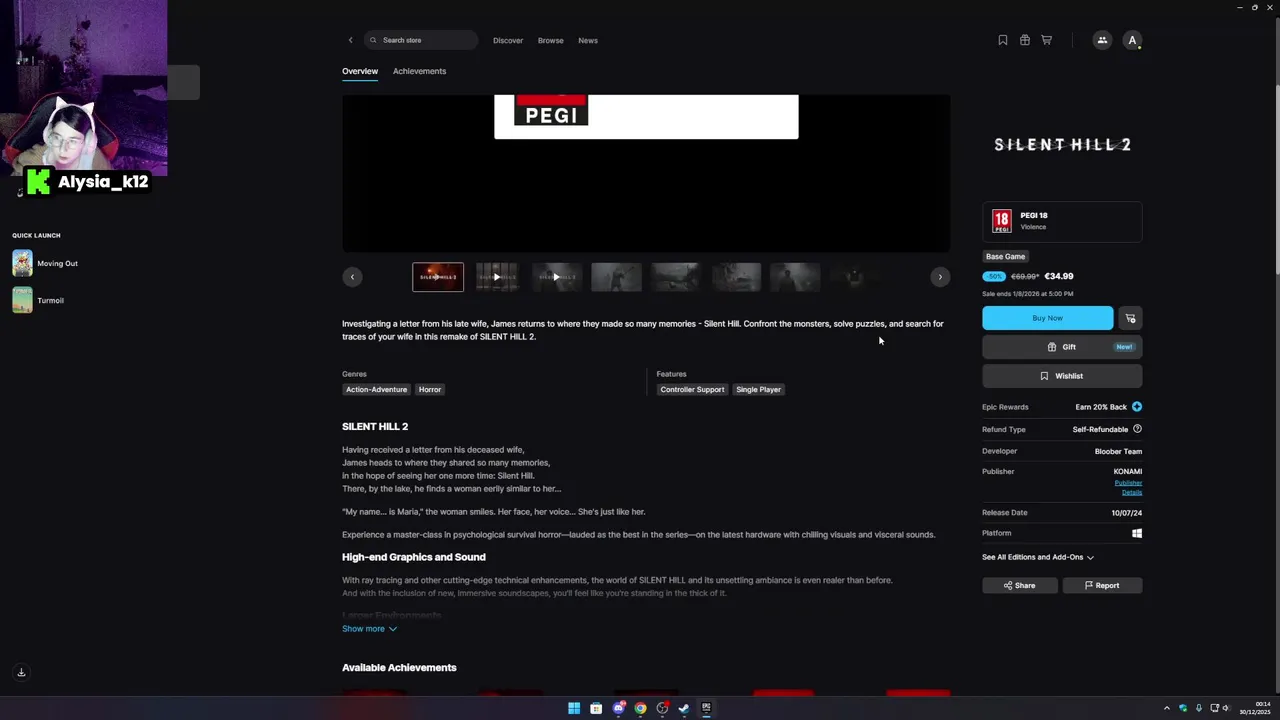Click the KONAMI publisher name

click(1128, 471)
